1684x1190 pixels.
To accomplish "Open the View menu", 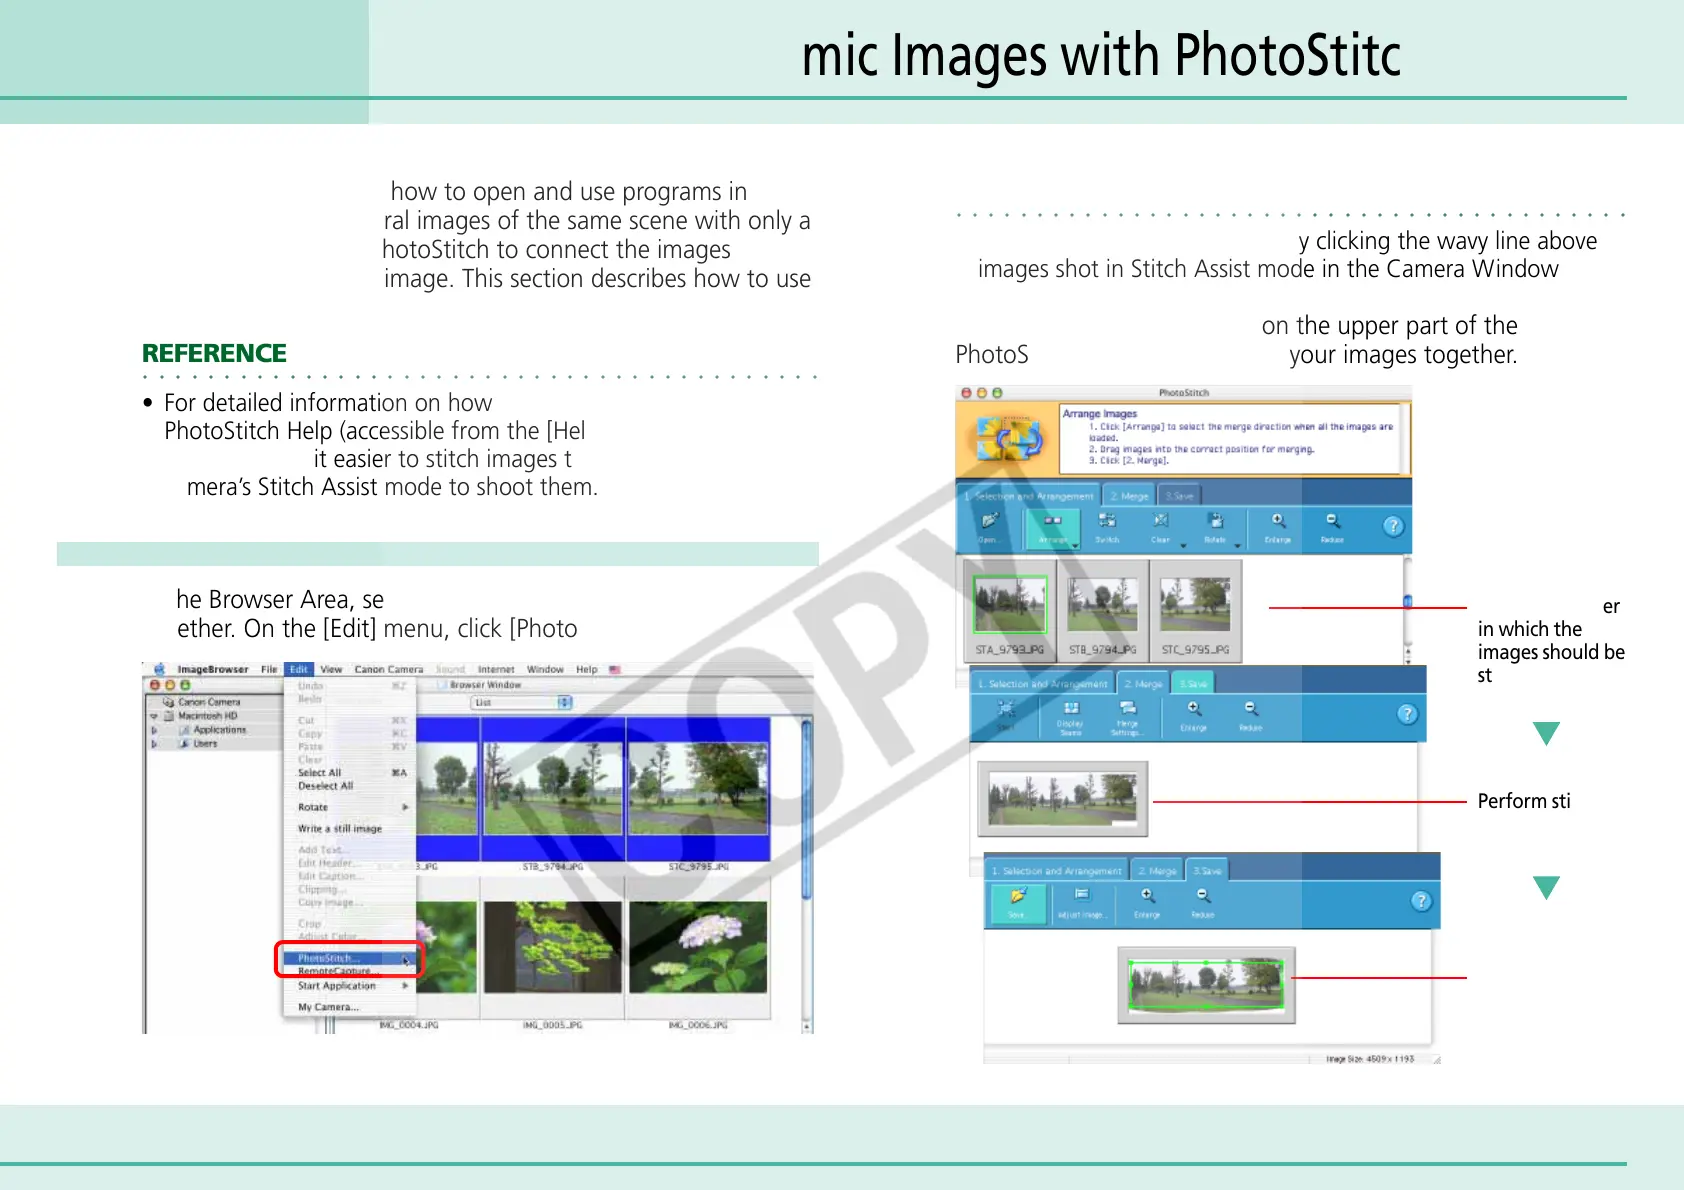I will [x=331, y=669].
